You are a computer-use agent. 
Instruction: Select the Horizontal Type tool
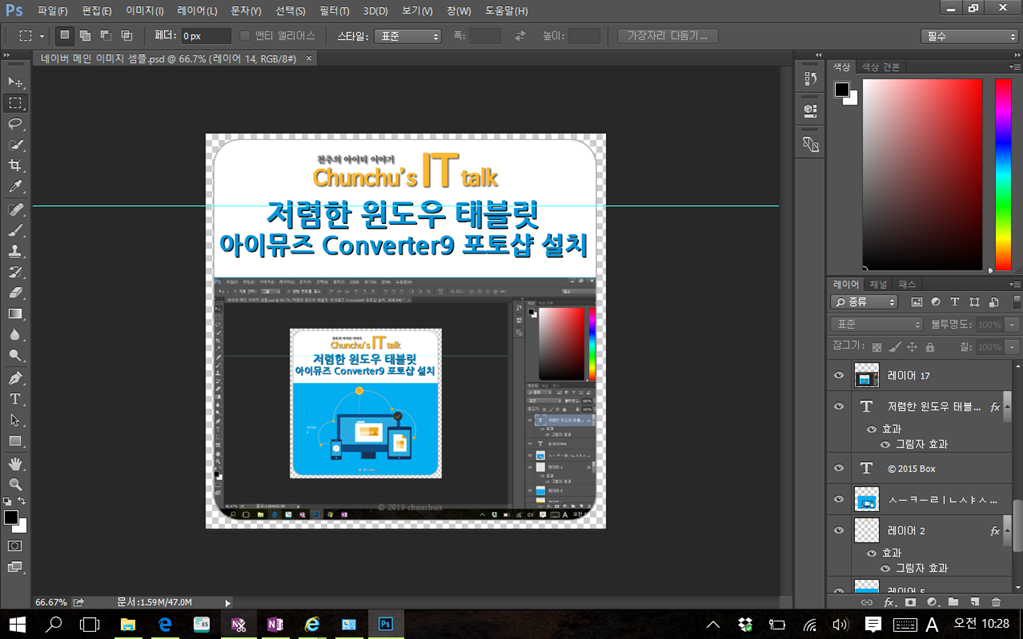[15, 399]
